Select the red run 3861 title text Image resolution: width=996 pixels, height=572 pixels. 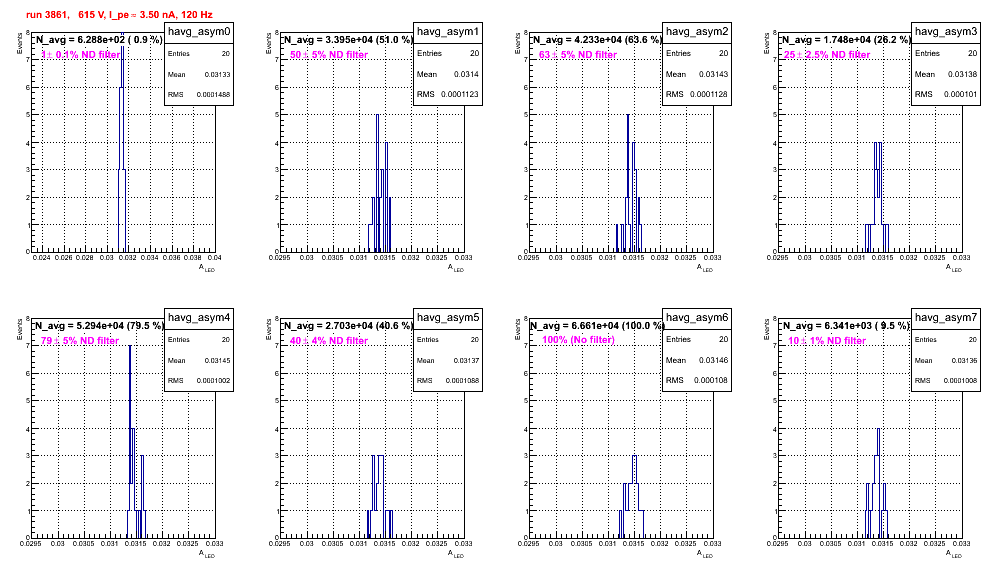(x=119, y=15)
